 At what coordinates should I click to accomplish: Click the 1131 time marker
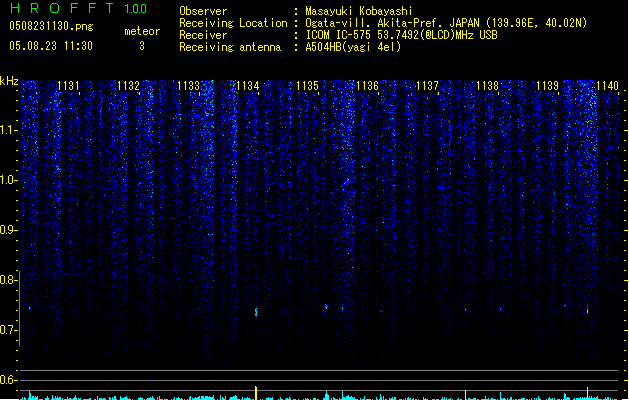69,86
